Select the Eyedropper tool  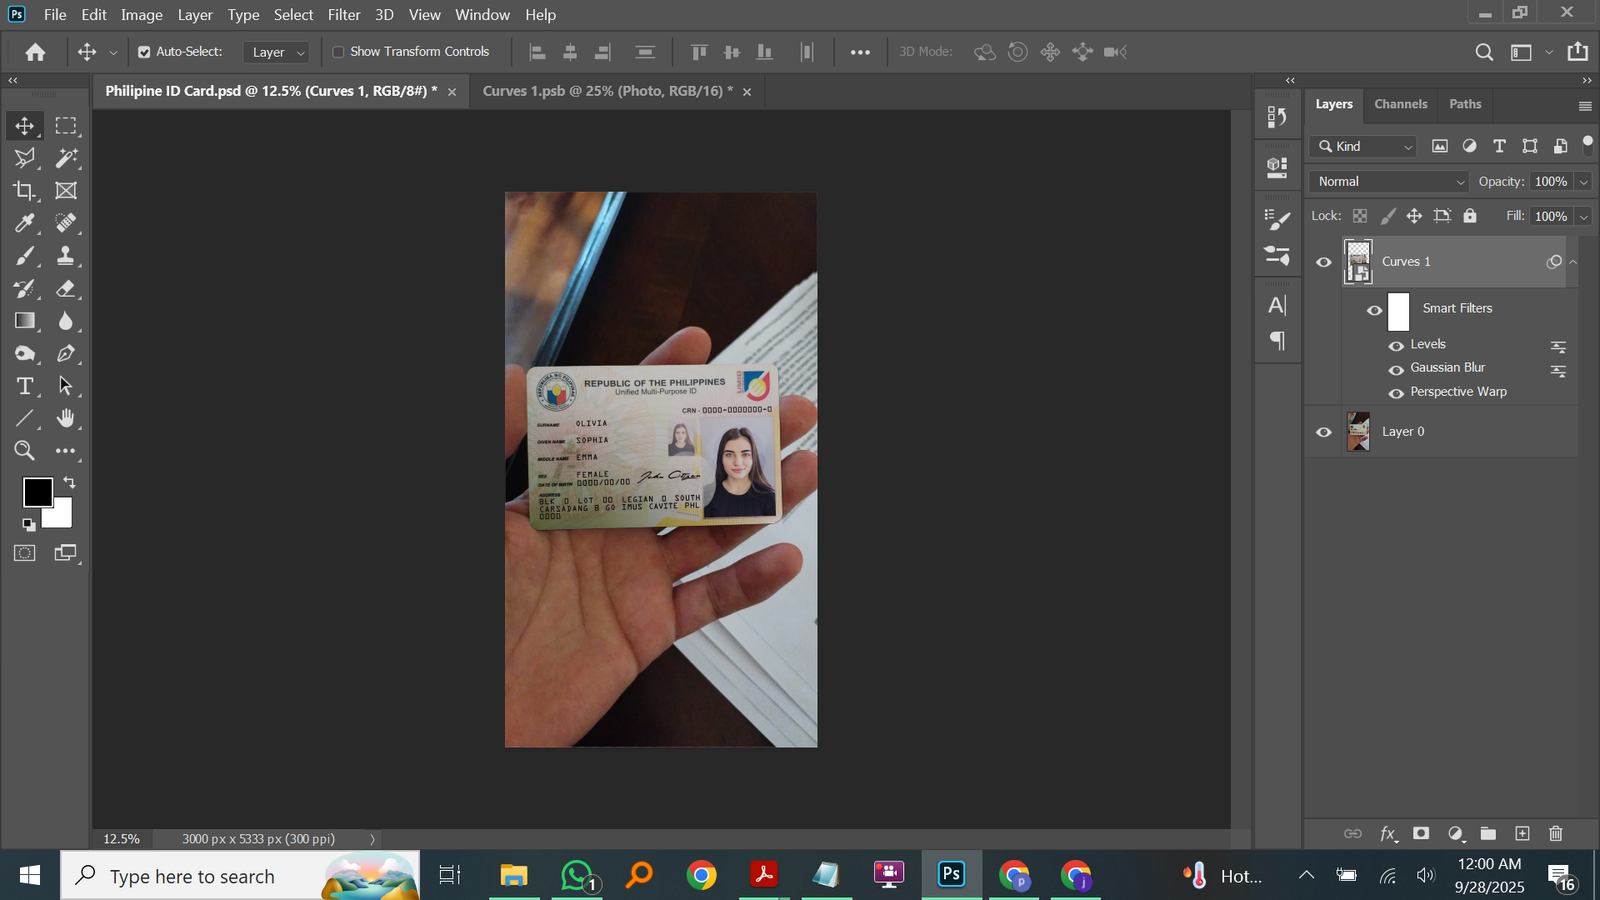(24, 223)
